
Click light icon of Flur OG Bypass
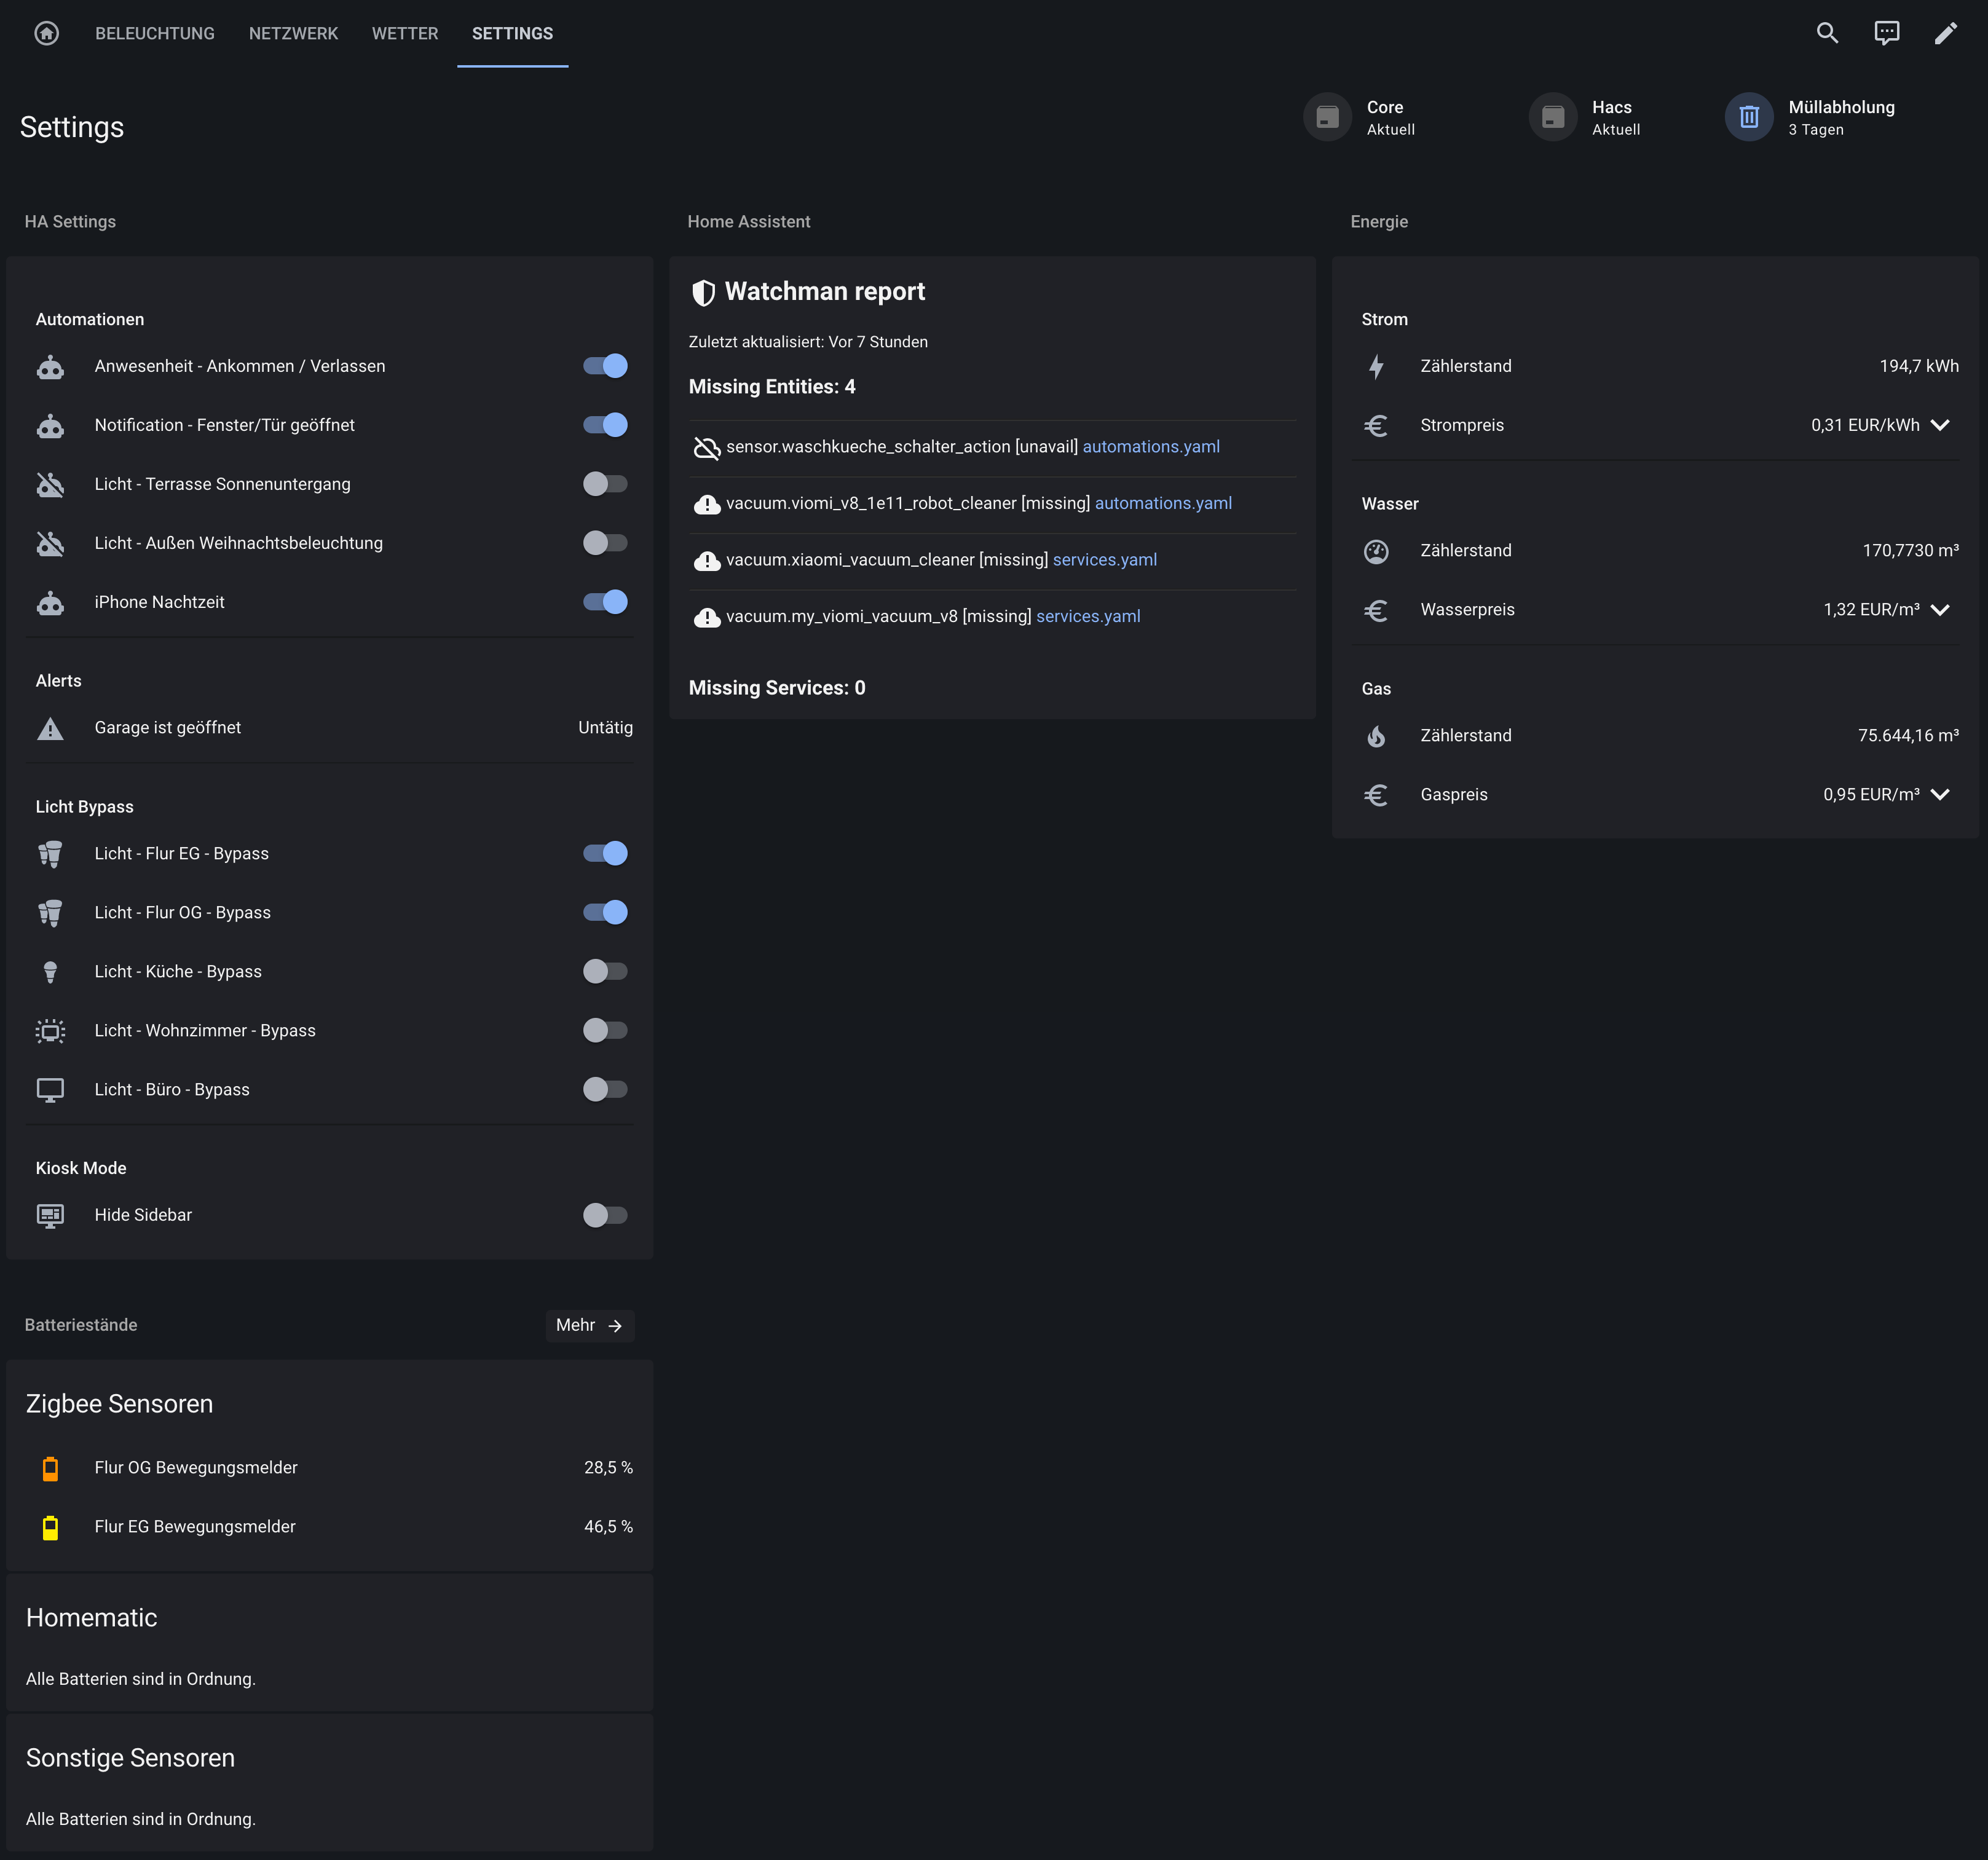50,913
